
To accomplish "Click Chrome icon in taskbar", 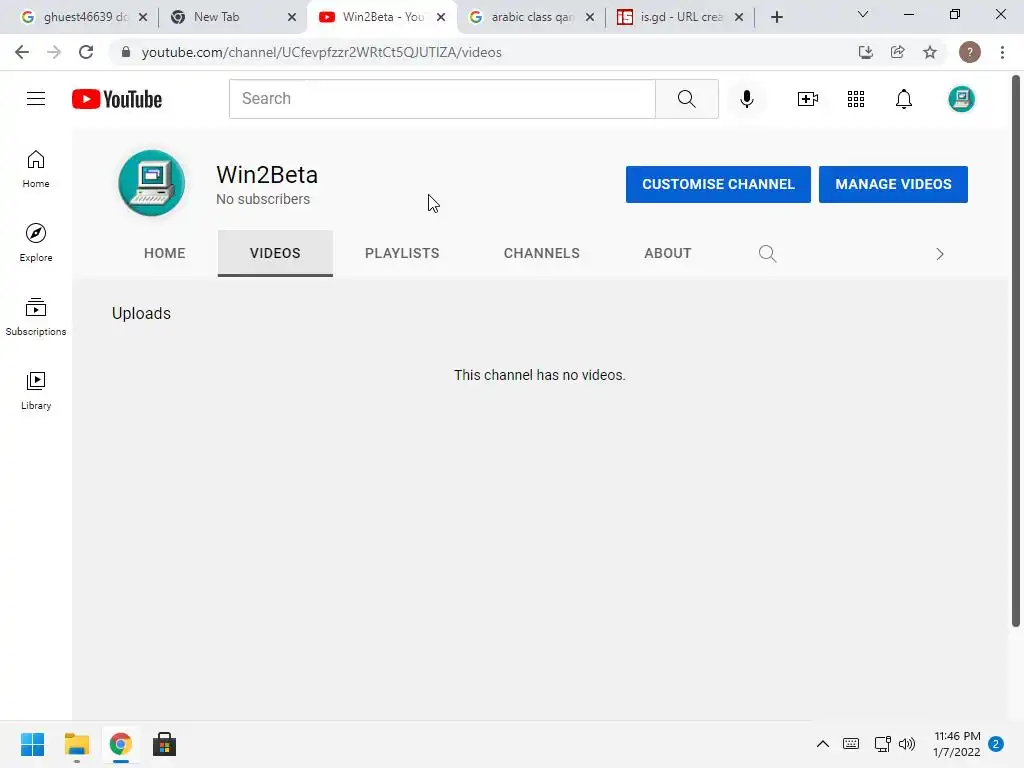I will pyautogui.click(x=120, y=744).
